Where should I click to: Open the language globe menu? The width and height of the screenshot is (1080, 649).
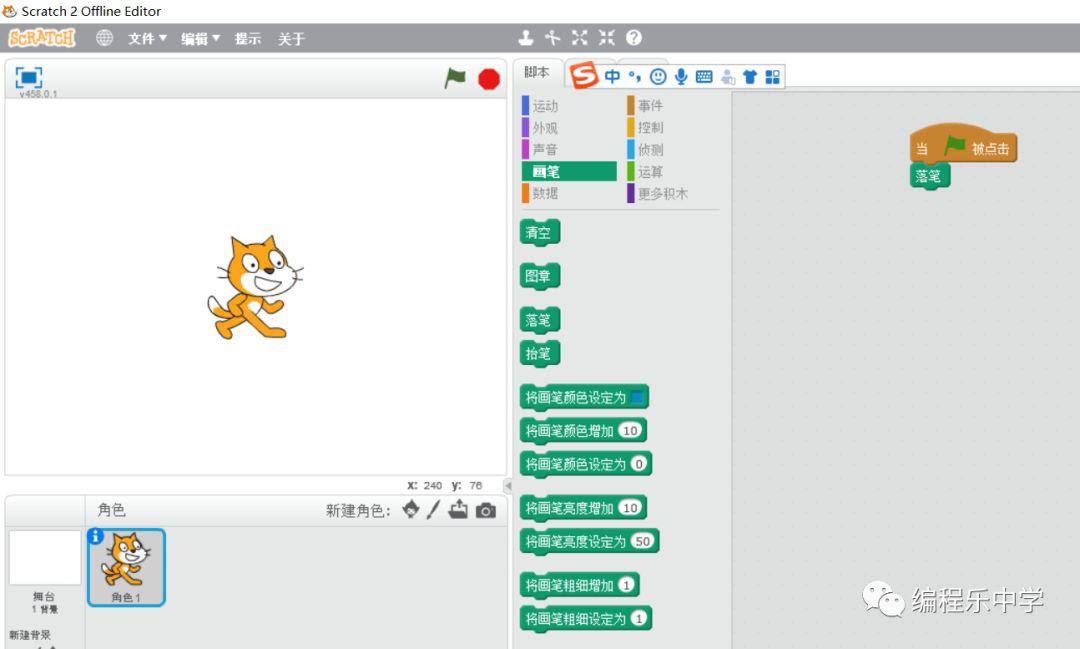point(104,38)
